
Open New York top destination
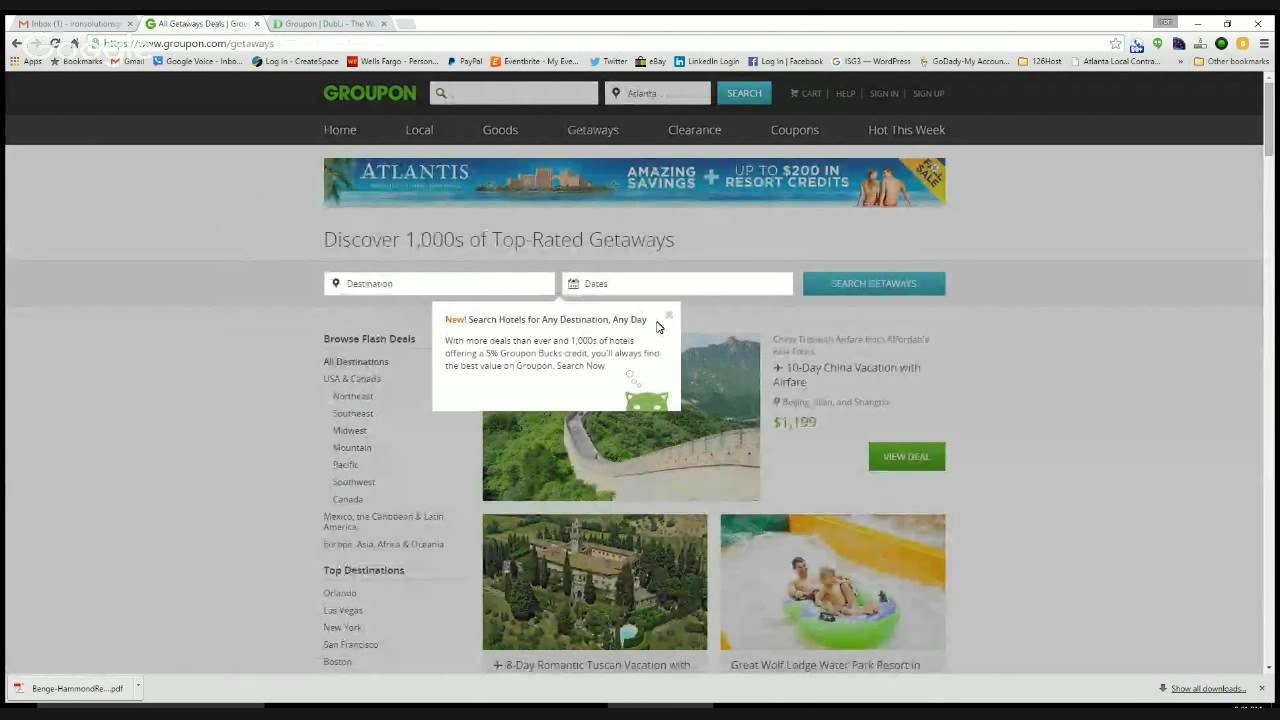[342, 627]
